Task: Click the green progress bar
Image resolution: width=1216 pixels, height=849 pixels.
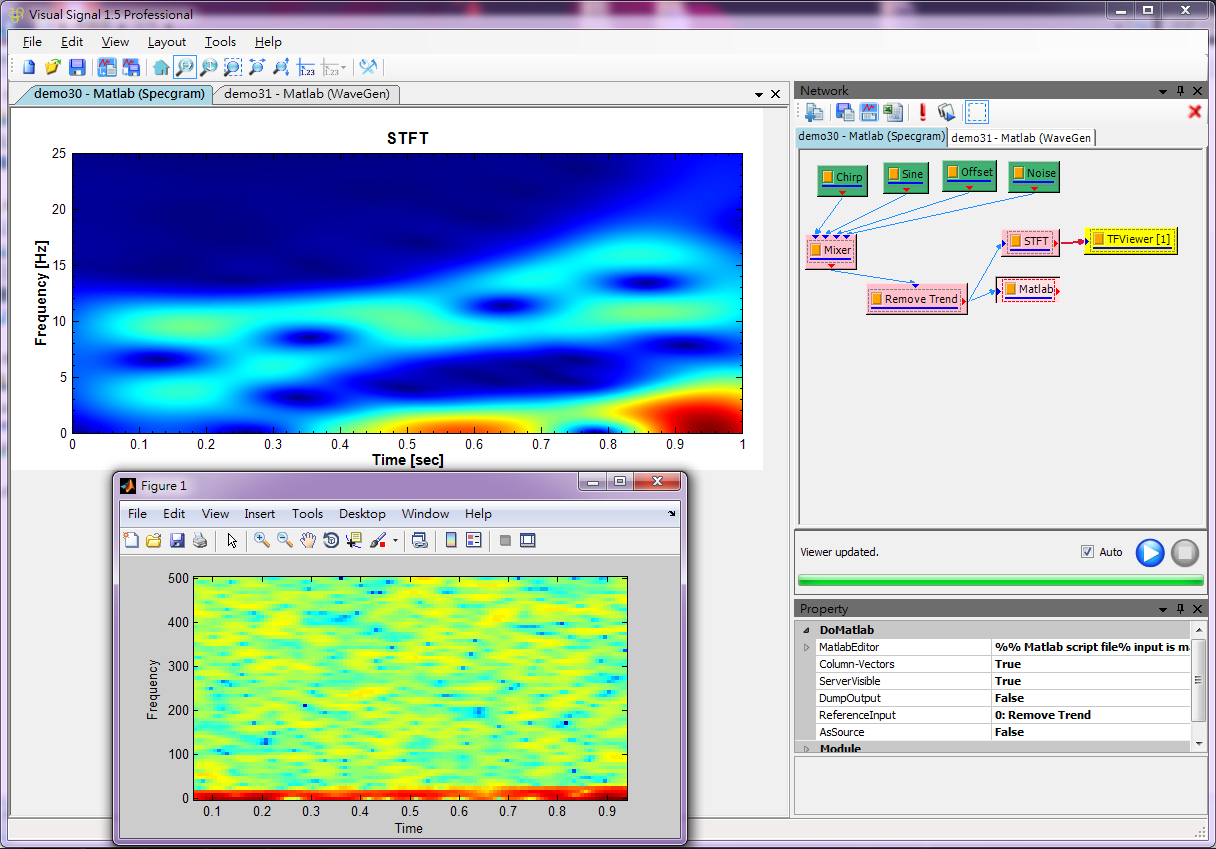Action: [1001, 580]
